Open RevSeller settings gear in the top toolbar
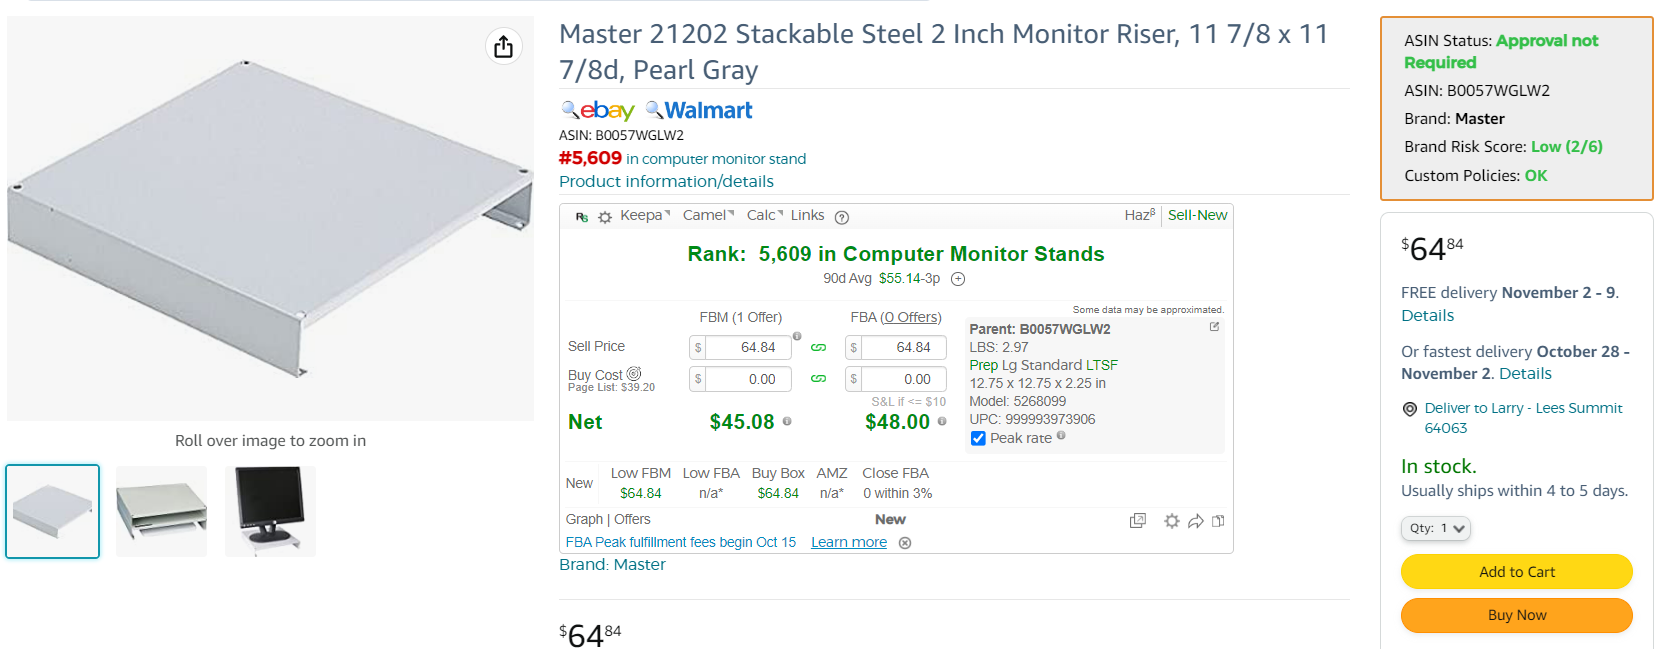 (x=605, y=216)
